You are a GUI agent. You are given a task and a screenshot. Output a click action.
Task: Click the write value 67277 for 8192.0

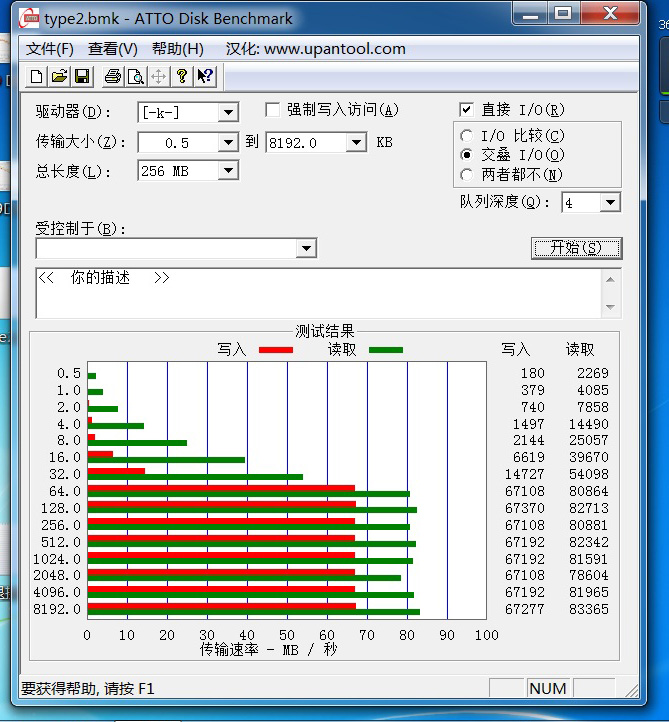click(x=525, y=609)
